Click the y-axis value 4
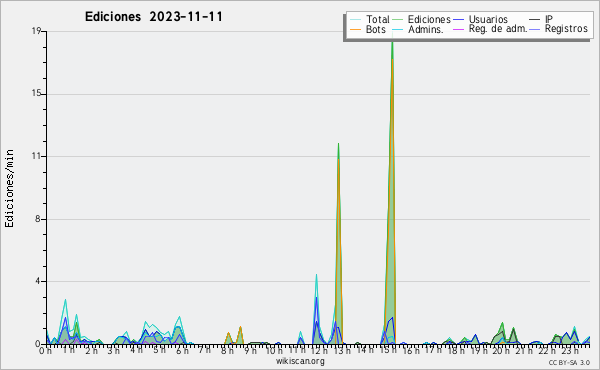 (x=38, y=281)
